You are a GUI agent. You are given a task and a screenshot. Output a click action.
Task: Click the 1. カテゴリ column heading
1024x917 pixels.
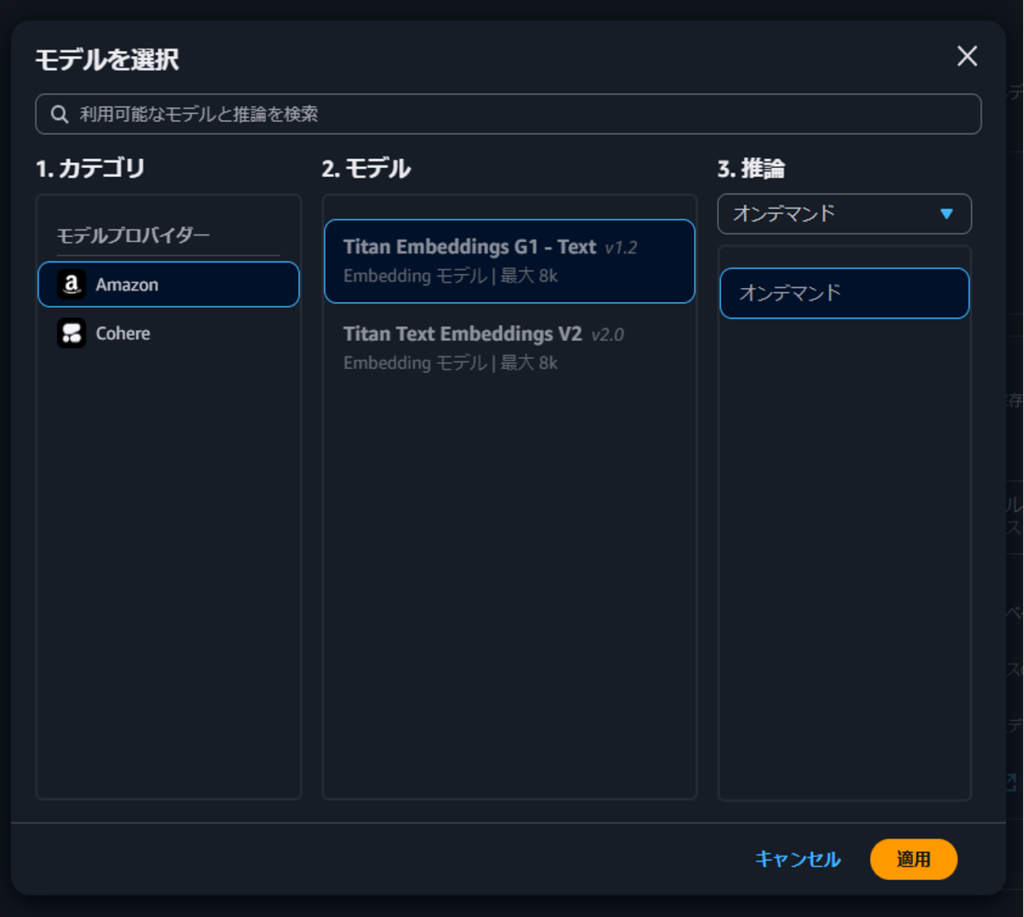91,169
